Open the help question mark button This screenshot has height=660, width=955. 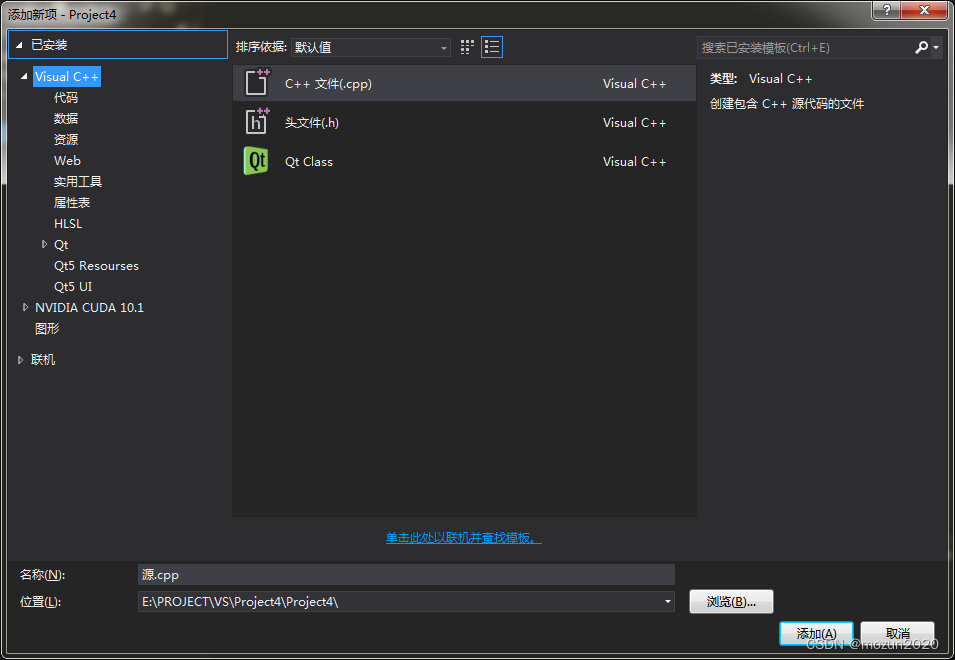click(886, 10)
